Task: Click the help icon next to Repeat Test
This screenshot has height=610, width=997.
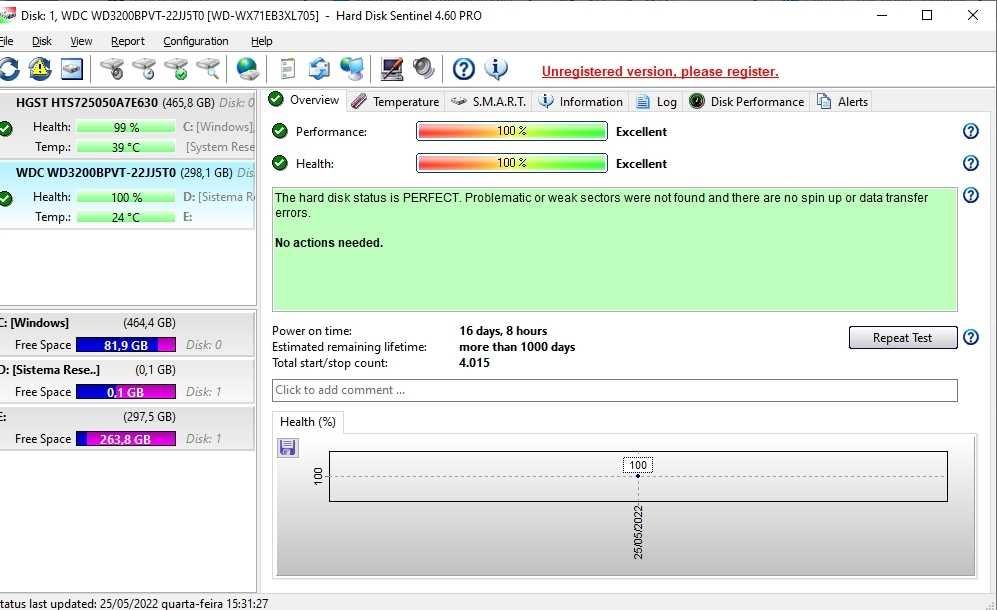Action: pos(970,336)
